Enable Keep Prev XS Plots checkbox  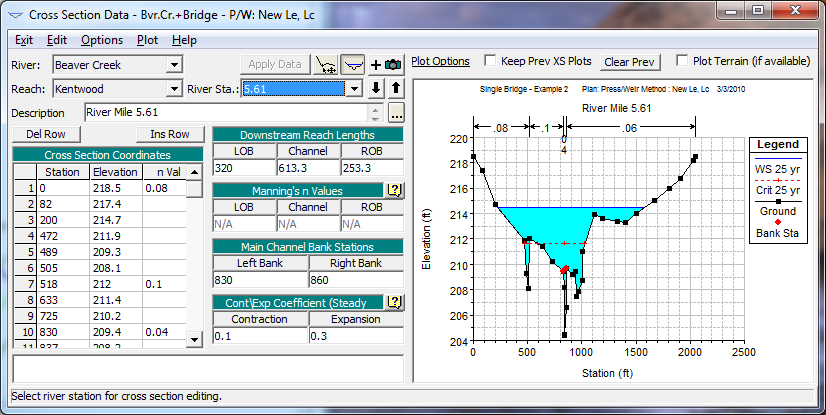pyautogui.click(x=491, y=61)
